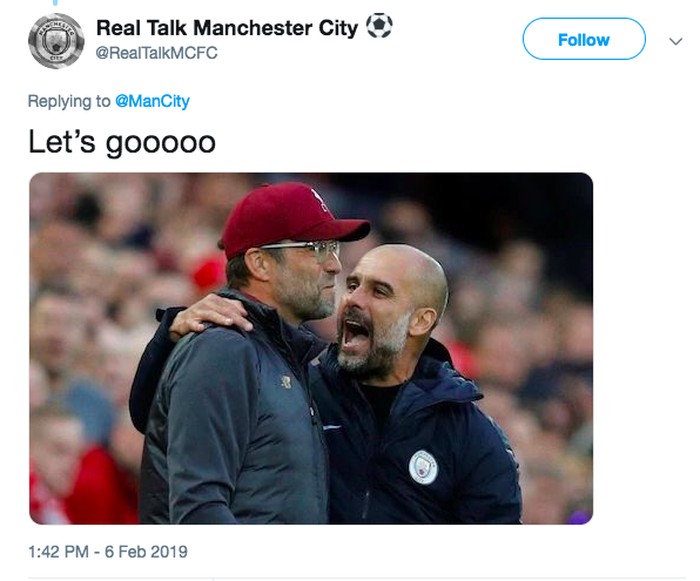
Task: Click the Manchester City crest profile avatar
Action: tap(56, 41)
